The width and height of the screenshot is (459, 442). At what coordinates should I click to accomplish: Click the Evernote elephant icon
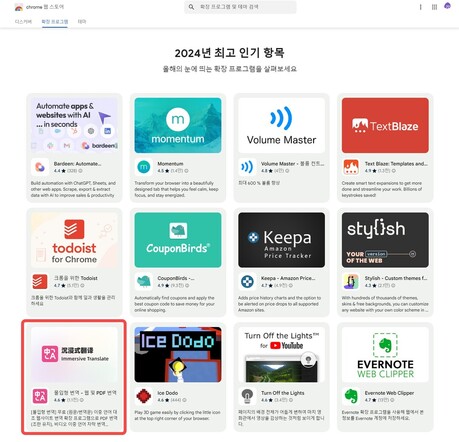point(351,396)
